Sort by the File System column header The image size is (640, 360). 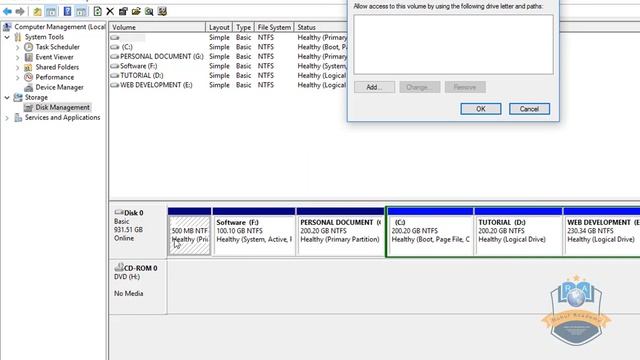click(x=274, y=27)
